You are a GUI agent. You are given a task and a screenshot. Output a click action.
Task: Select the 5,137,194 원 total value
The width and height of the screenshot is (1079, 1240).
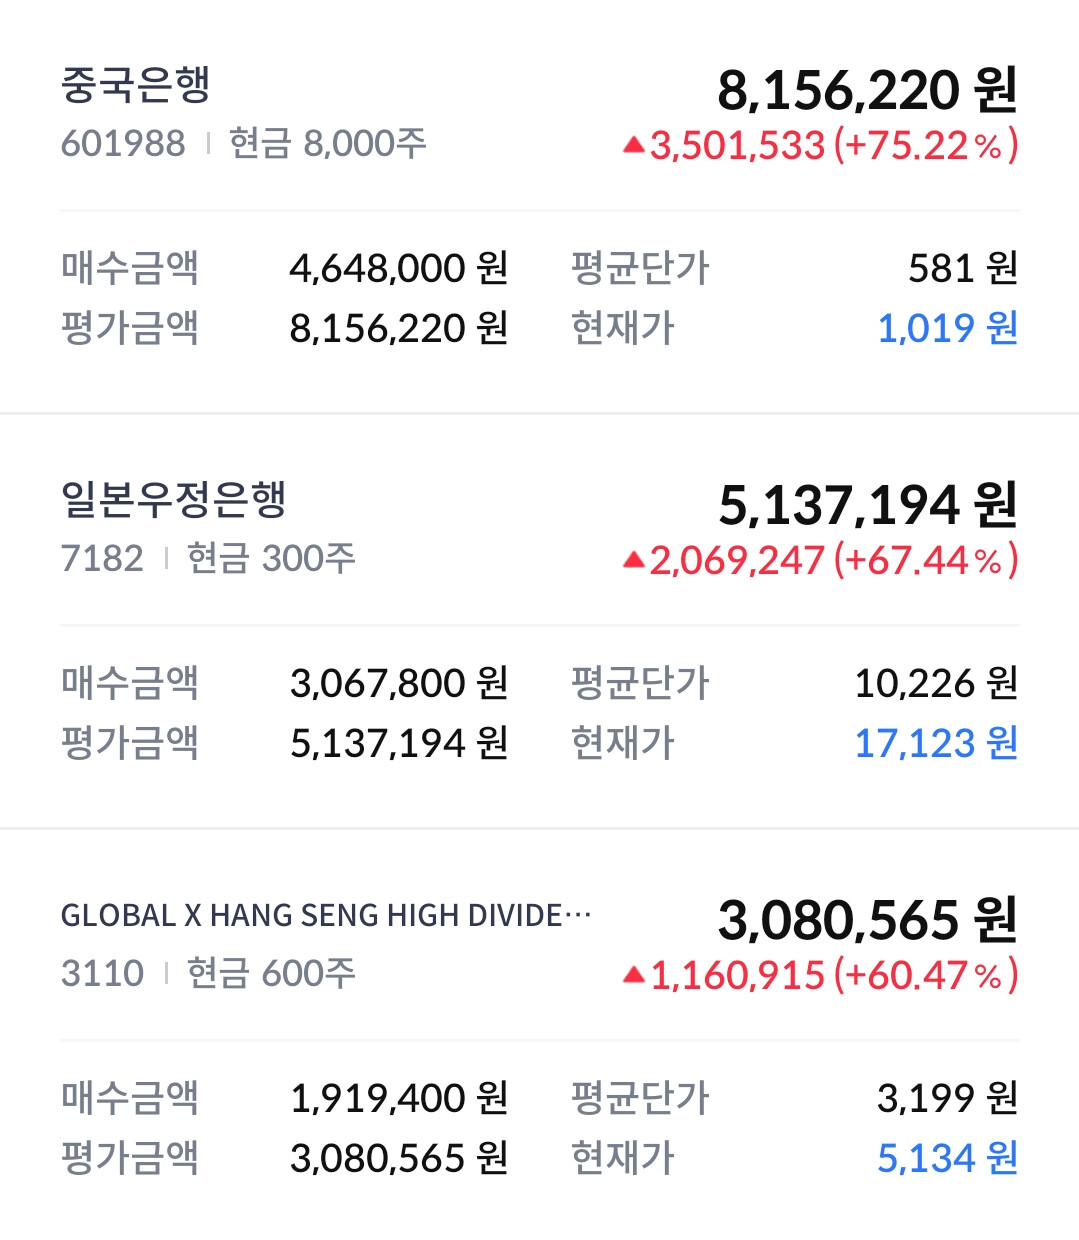point(867,505)
